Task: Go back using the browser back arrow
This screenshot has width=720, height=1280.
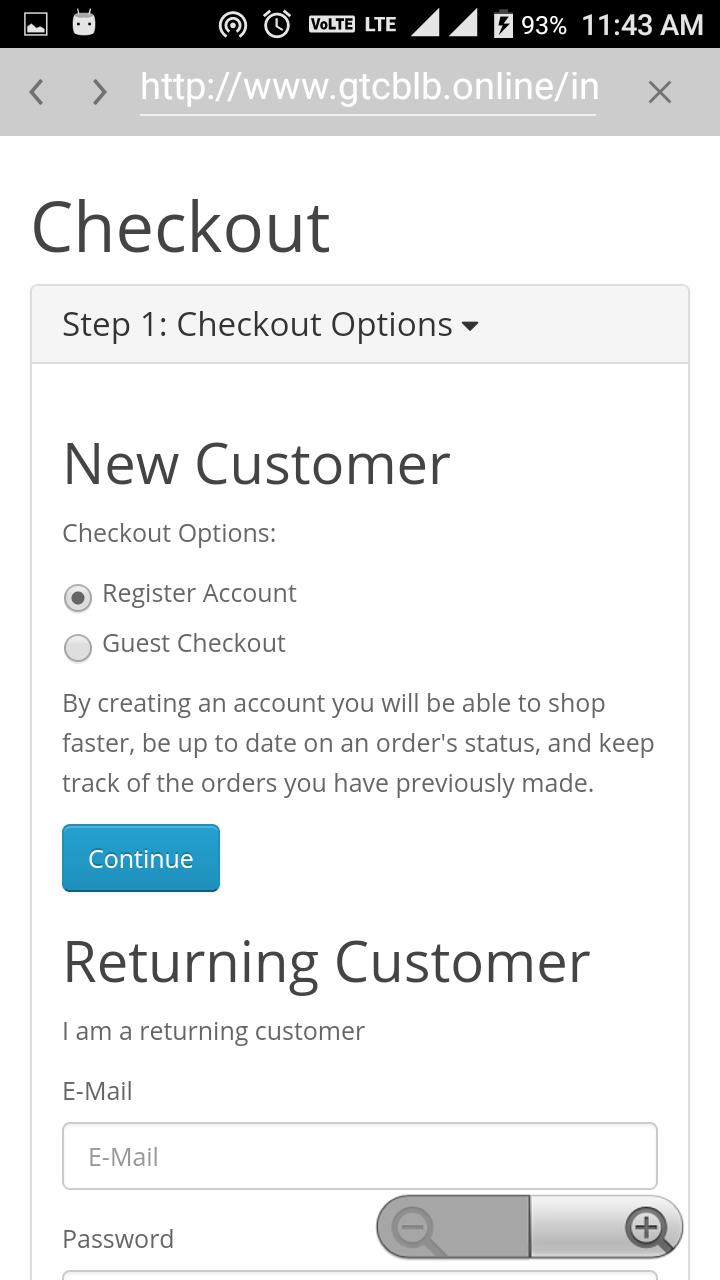Action: [x=37, y=92]
